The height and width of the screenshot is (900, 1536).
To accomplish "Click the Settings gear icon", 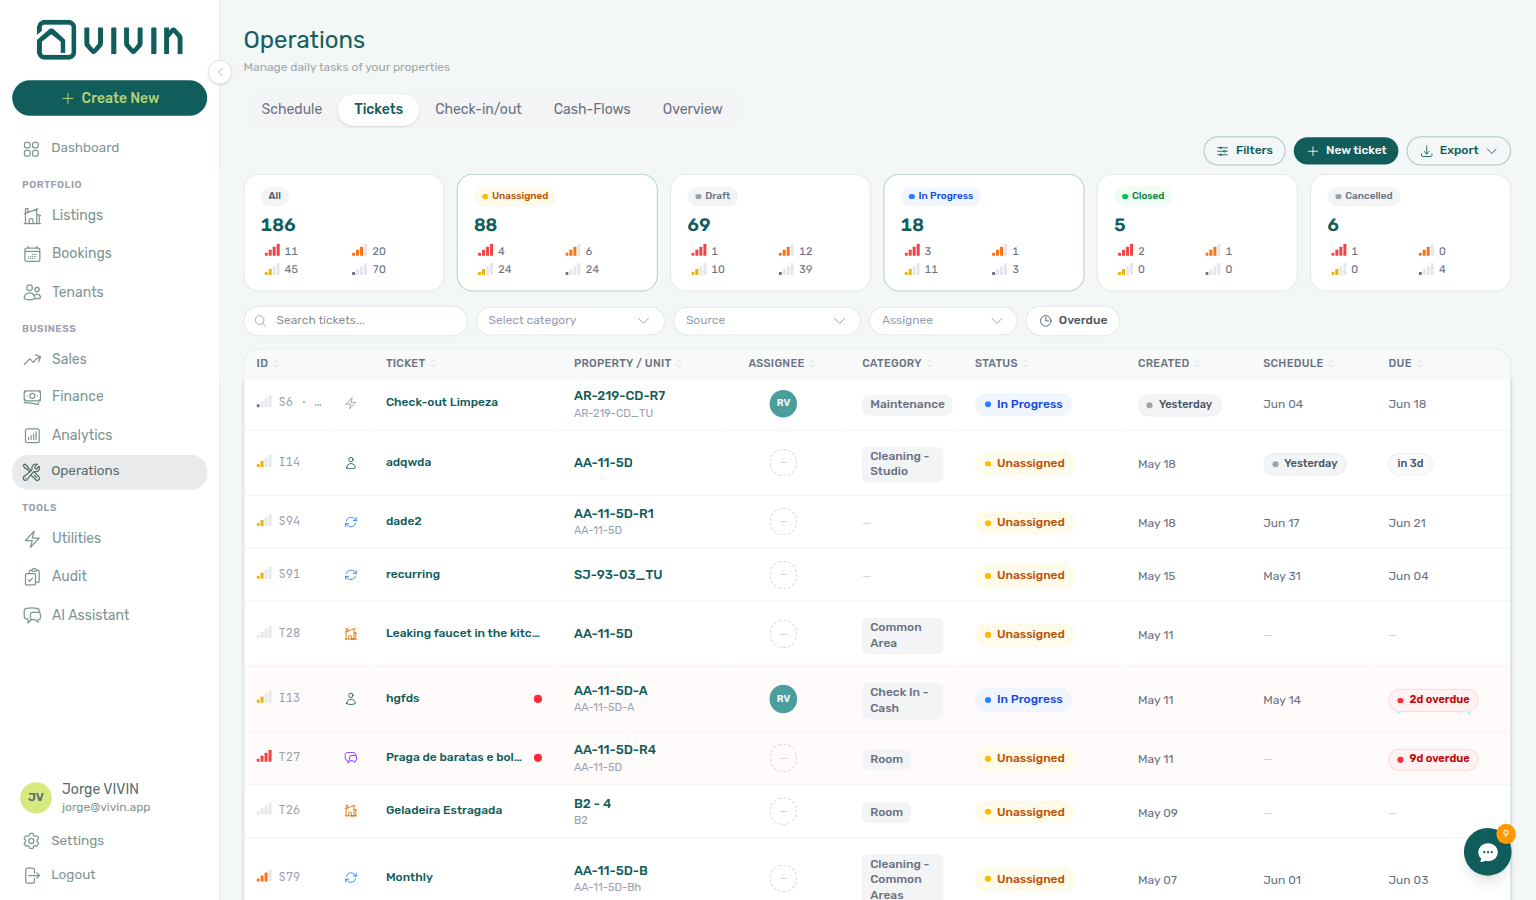I will [x=31, y=841].
